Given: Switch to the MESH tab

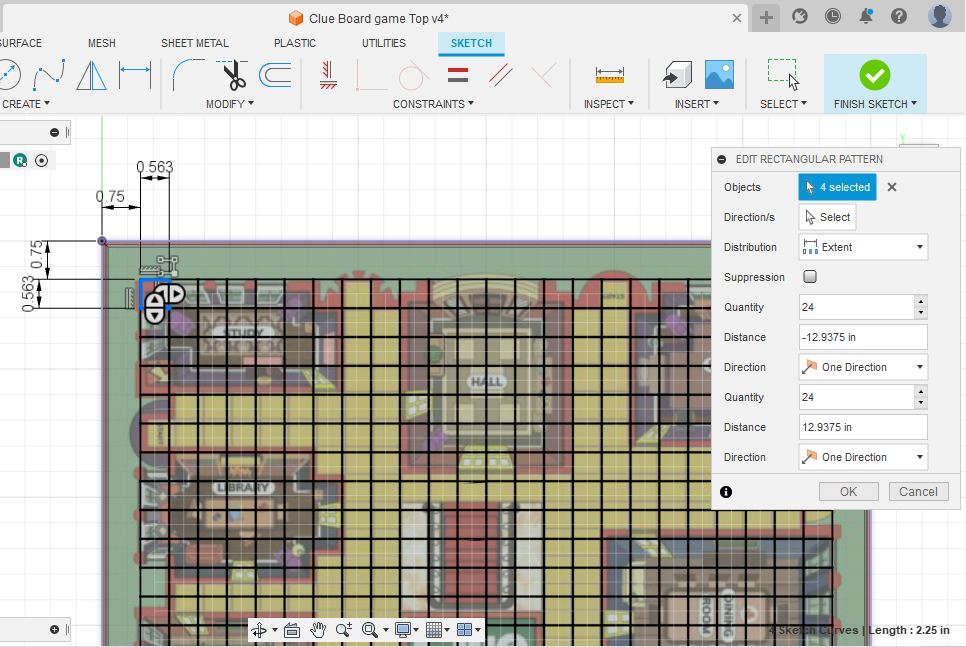Looking at the screenshot, I should point(102,43).
